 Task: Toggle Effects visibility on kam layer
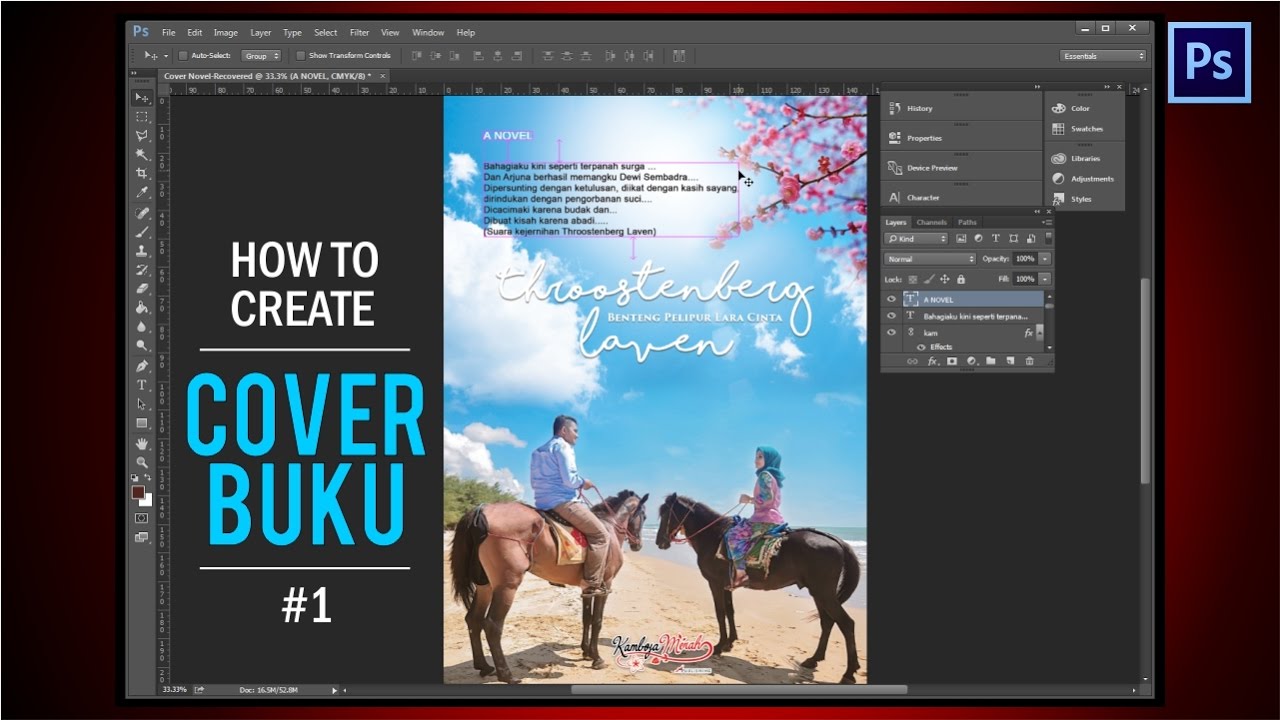921,347
